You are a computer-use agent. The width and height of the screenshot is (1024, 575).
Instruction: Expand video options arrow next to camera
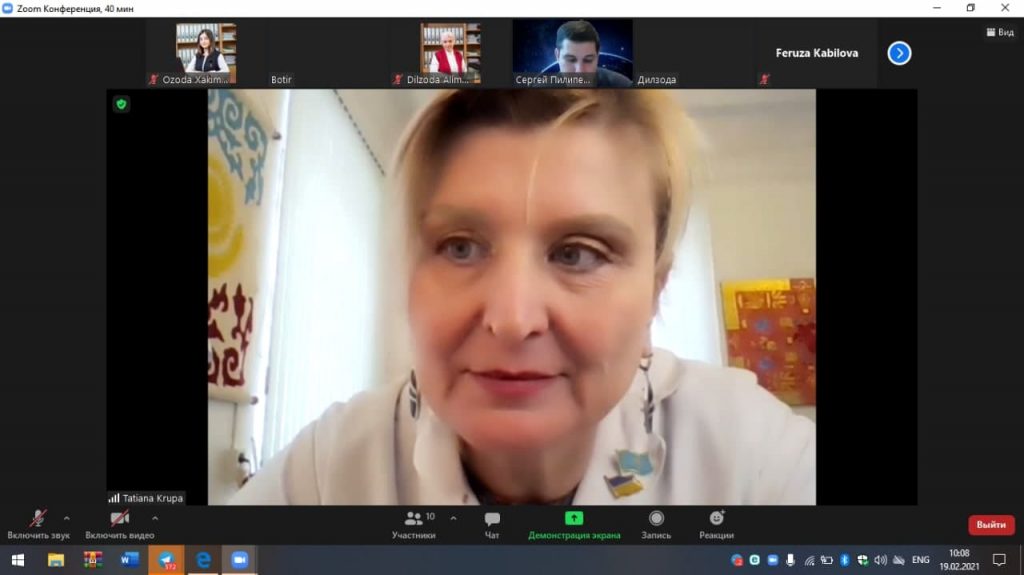[155, 518]
